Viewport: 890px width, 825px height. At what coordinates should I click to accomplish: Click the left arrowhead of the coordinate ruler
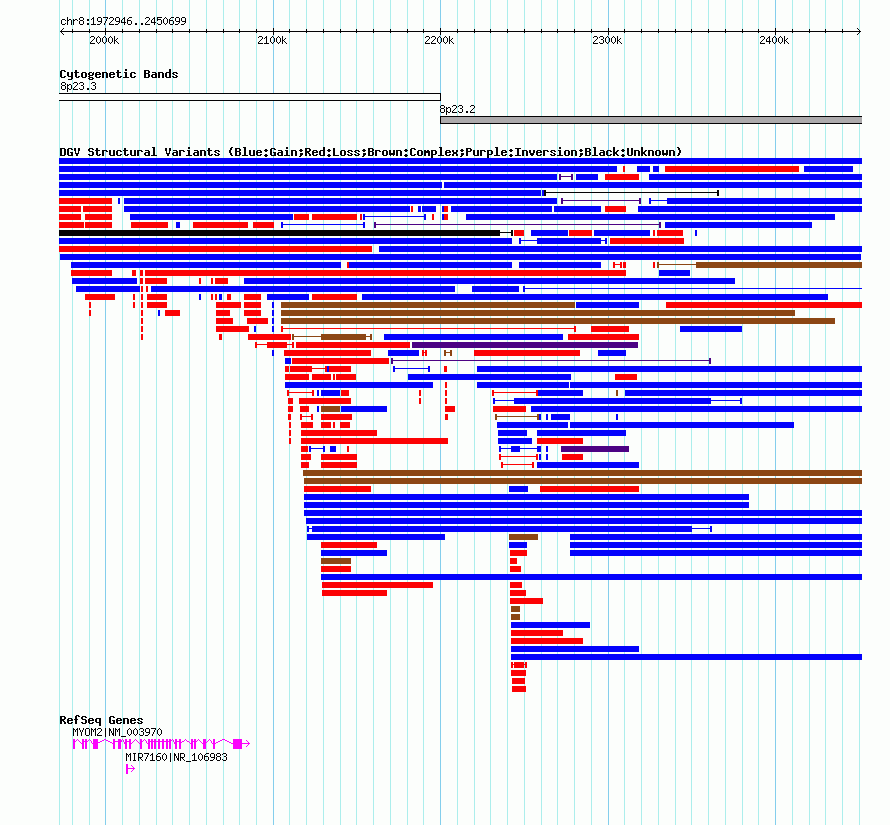(x=62, y=31)
